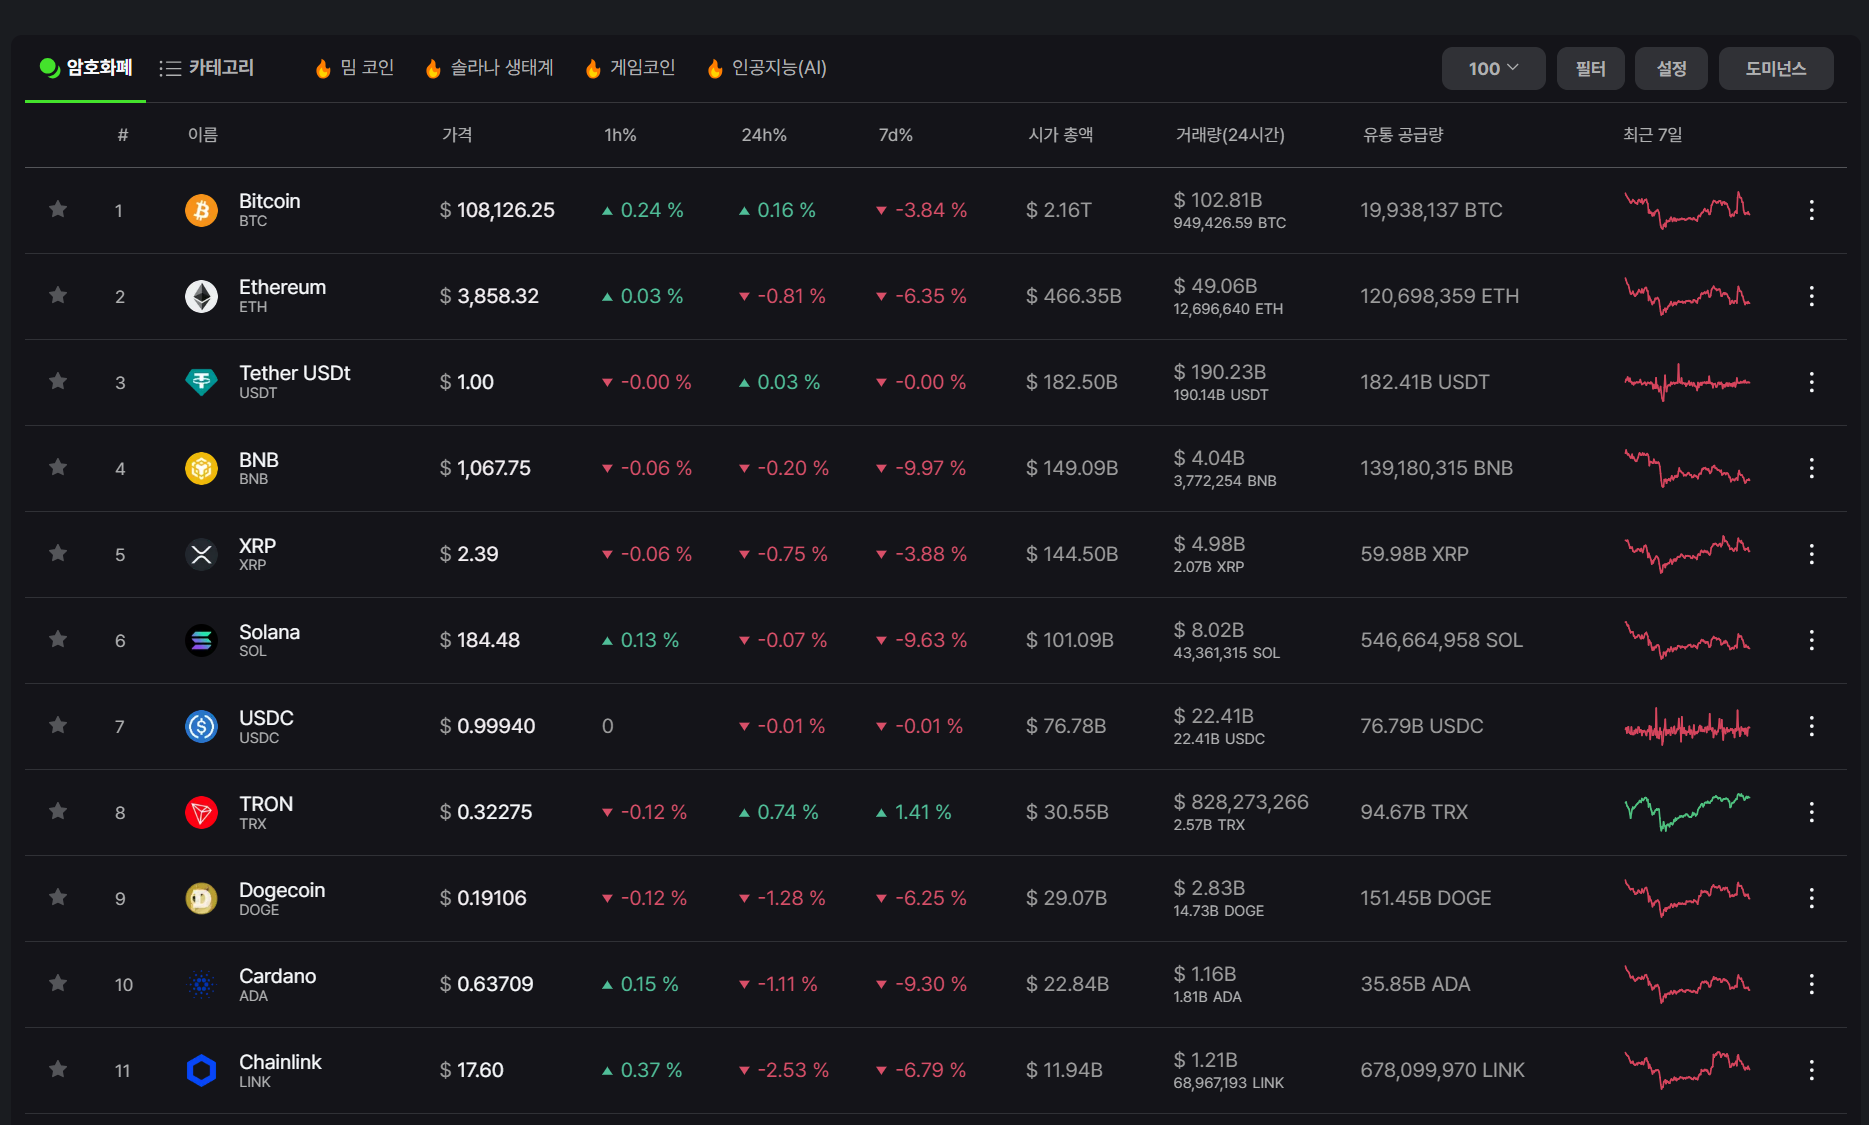1869x1125 pixels.
Task: Sort the table by 시가 총액 column
Action: pos(1060,135)
